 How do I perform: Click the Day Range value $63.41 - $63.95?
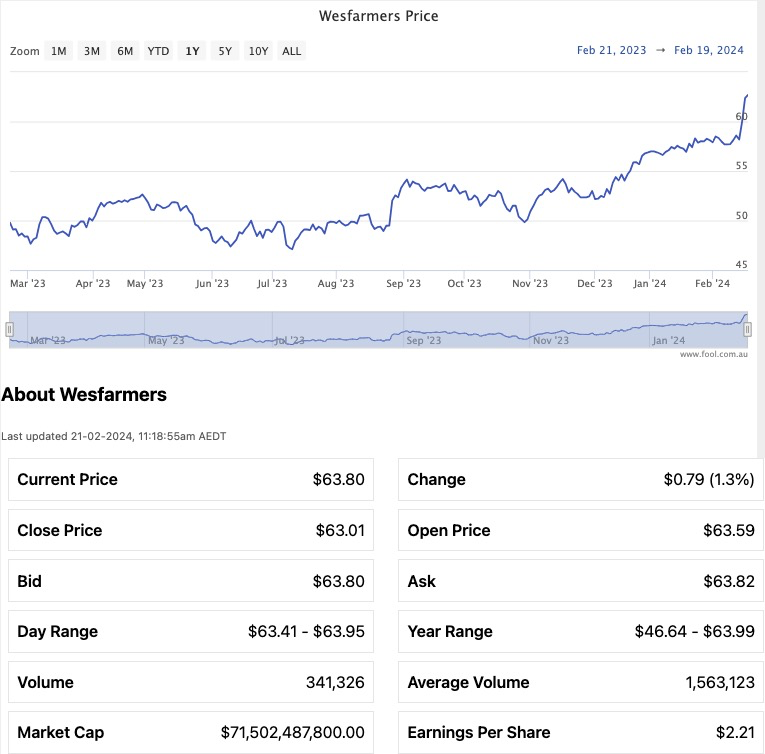point(306,632)
